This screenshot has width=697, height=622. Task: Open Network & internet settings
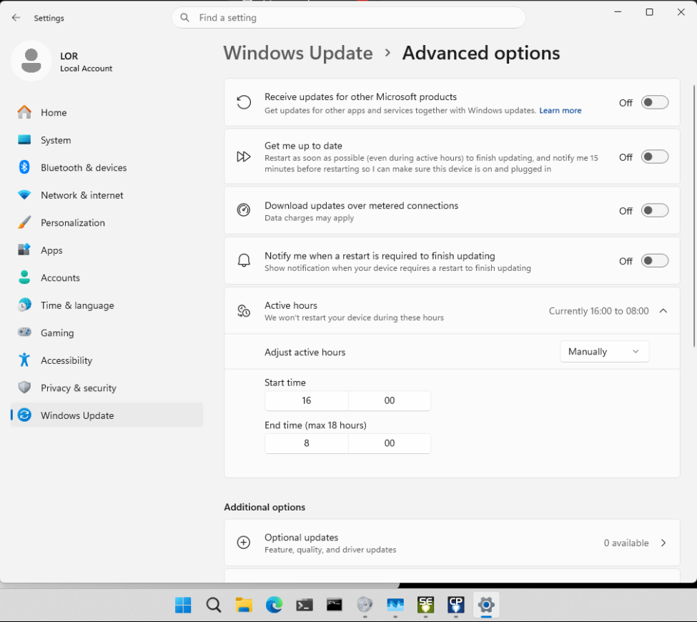107,195
